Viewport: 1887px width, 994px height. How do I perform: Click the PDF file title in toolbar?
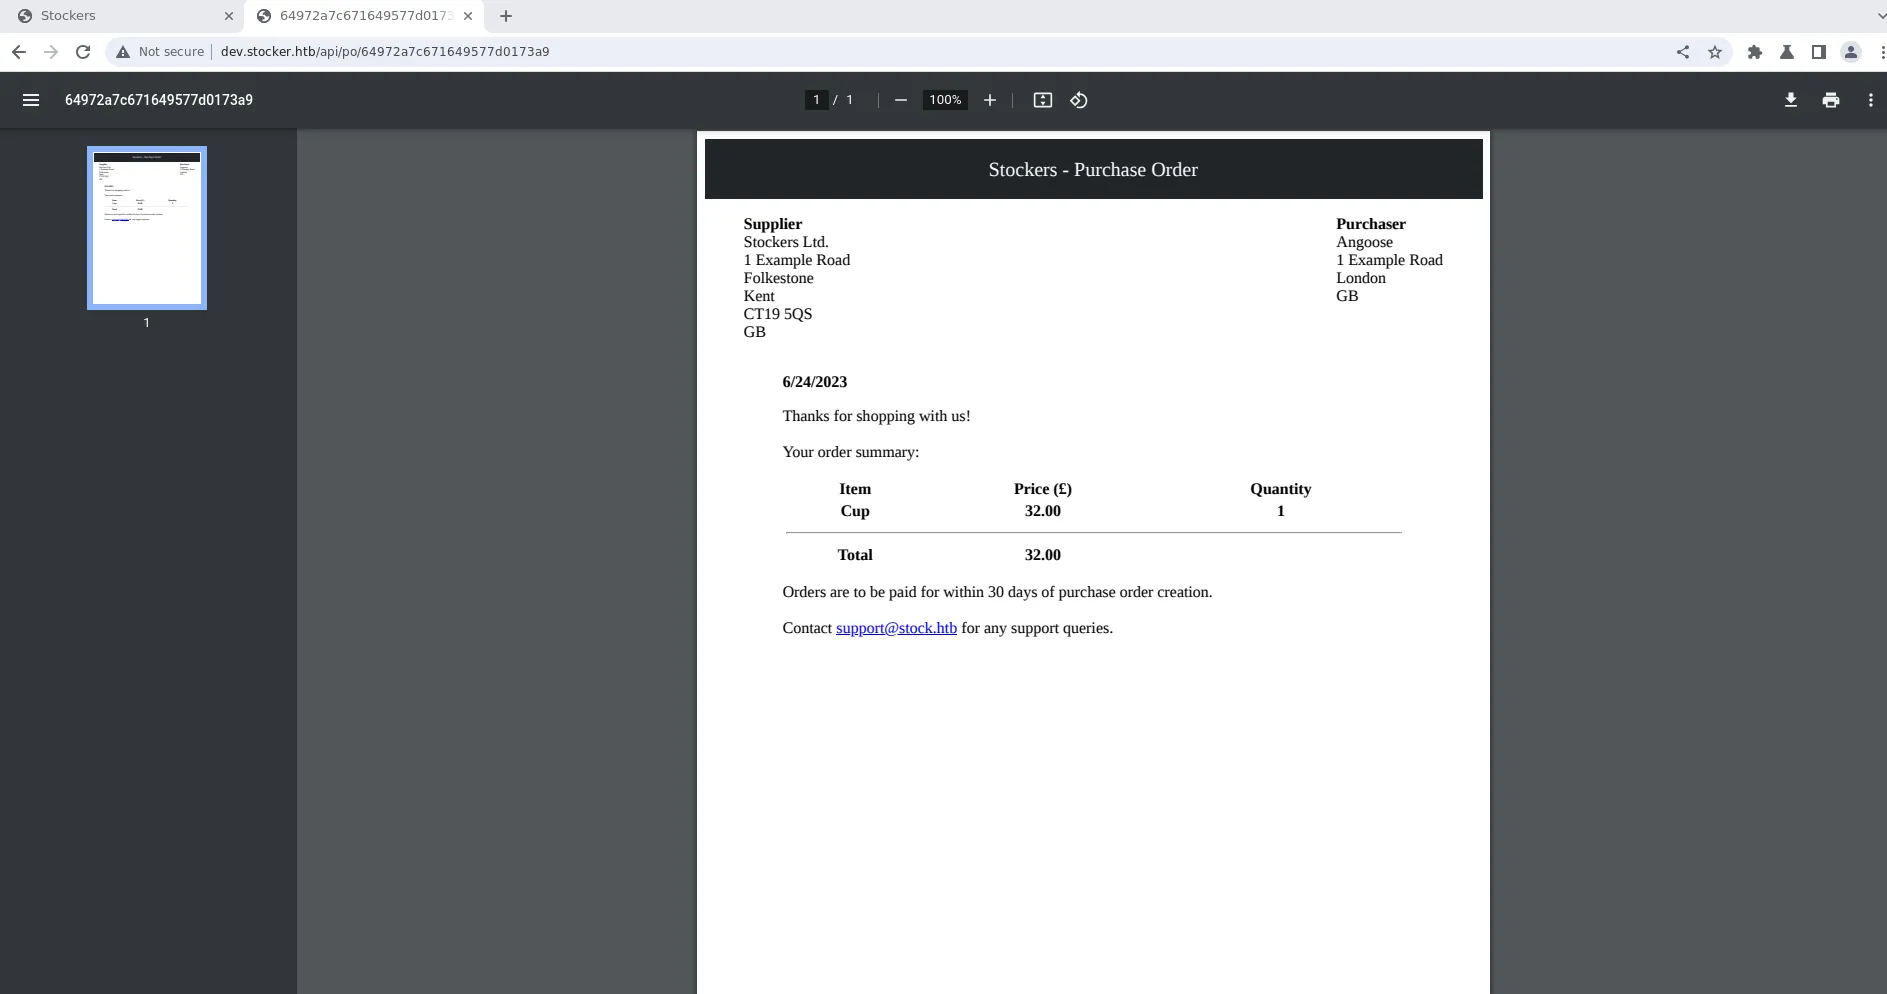159,100
